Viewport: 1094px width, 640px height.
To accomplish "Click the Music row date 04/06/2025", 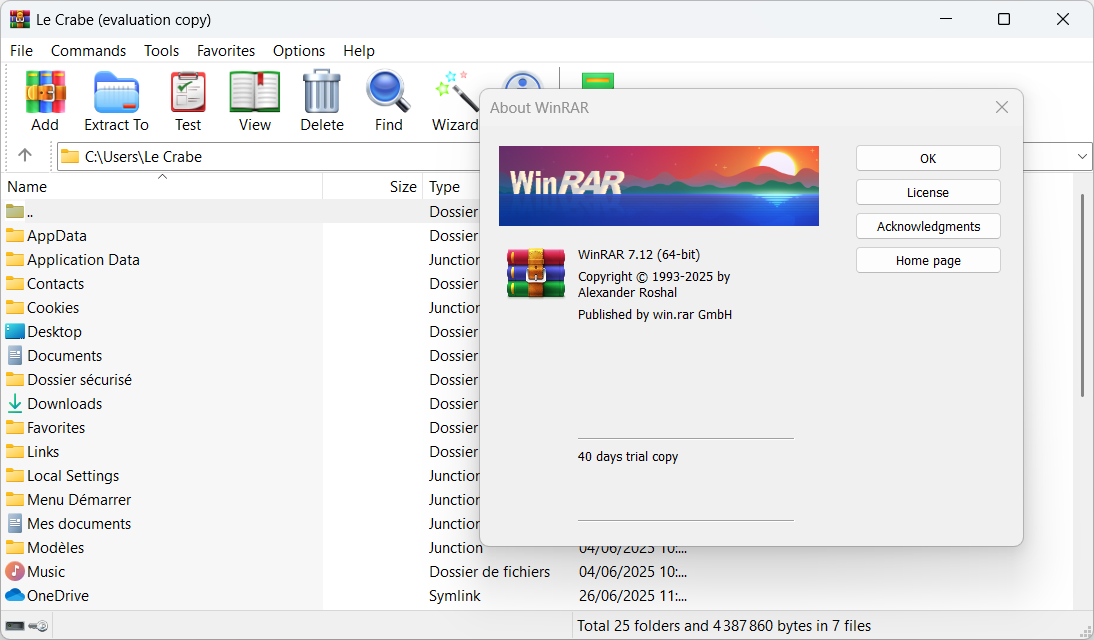I will [x=633, y=572].
